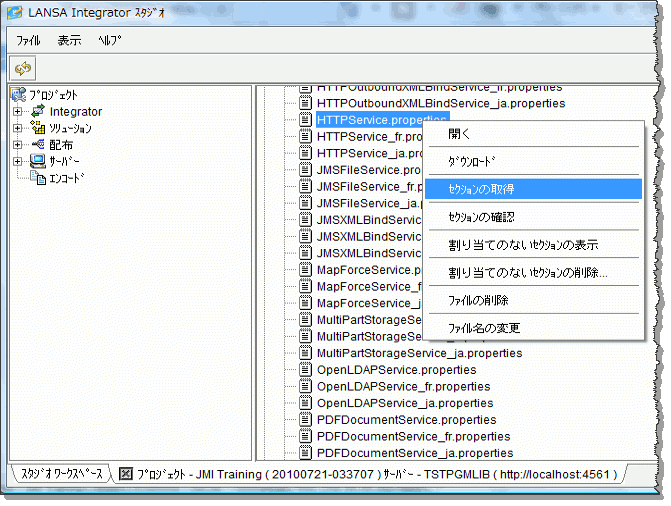The height and width of the screenshot is (506, 671).
Task: Open the ヘルプ menu
Action: (110, 41)
